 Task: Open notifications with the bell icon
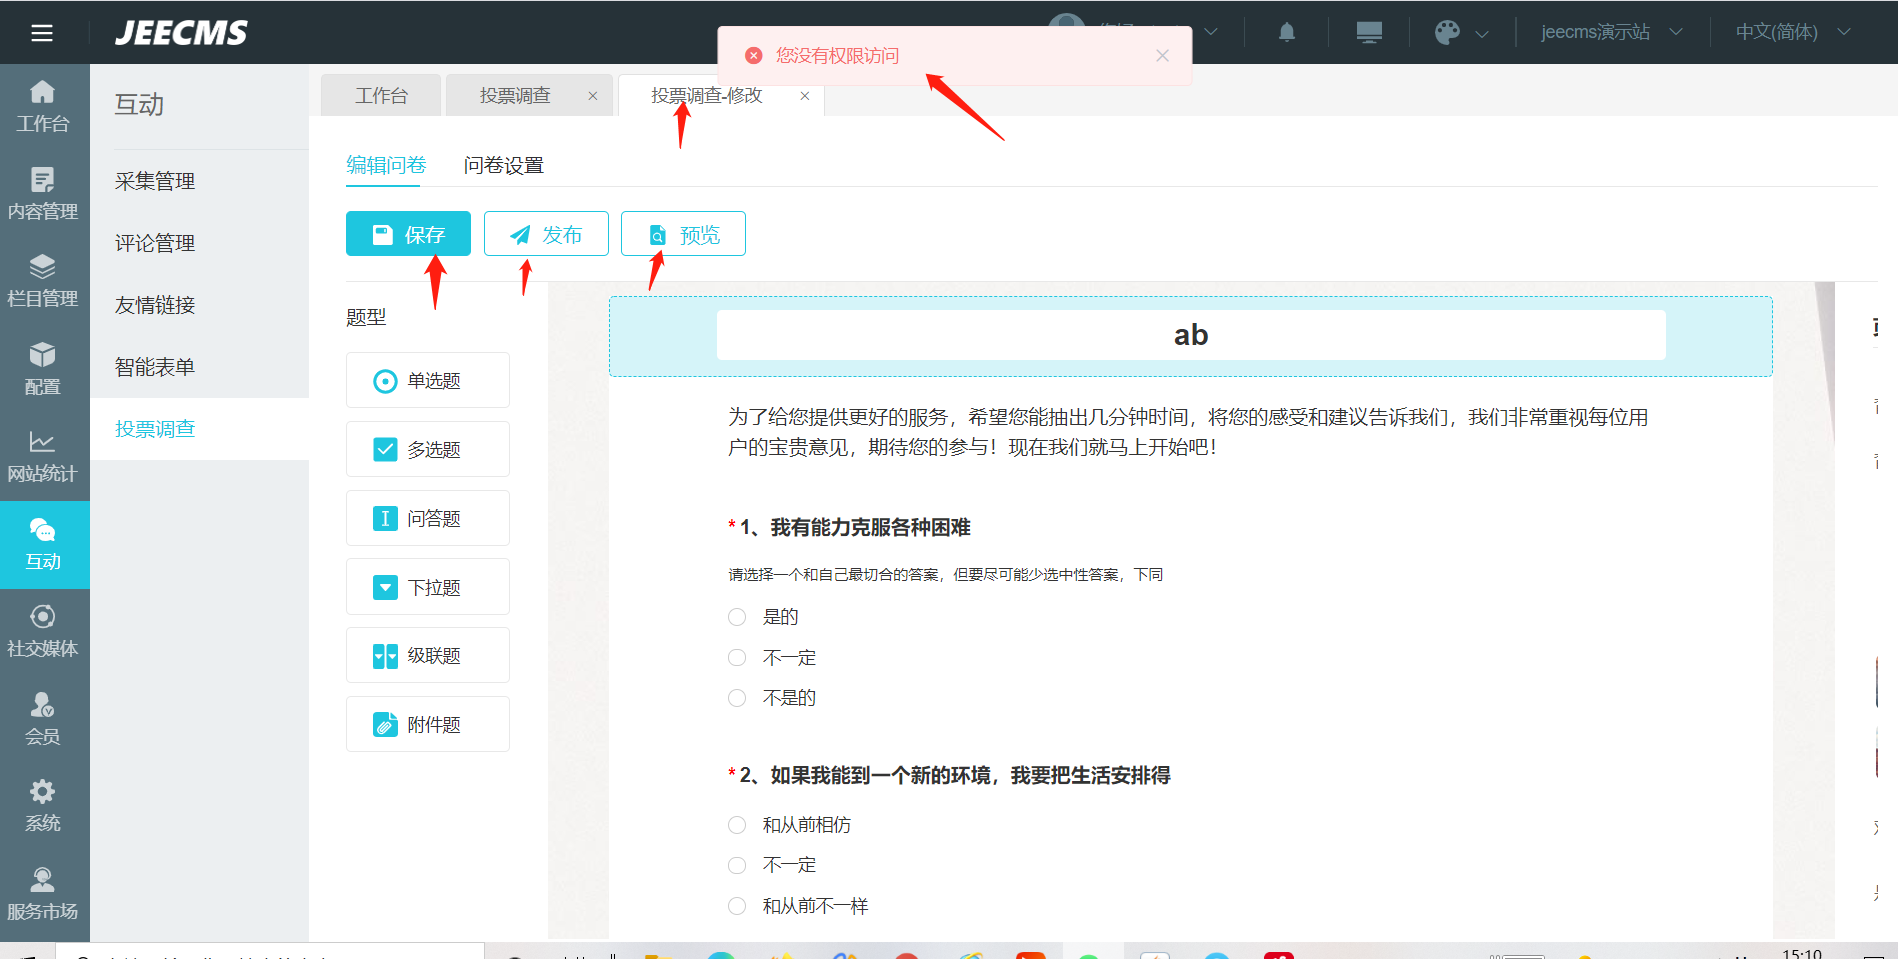tap(1287, 32)
